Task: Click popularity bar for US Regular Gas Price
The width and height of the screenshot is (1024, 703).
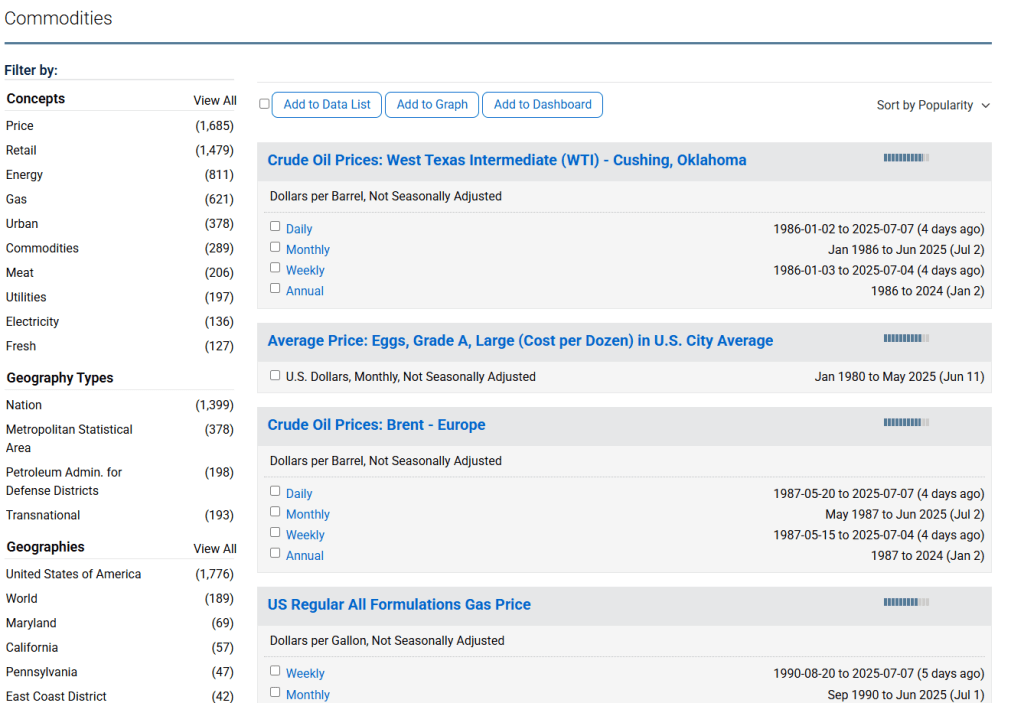Action: 905,602
